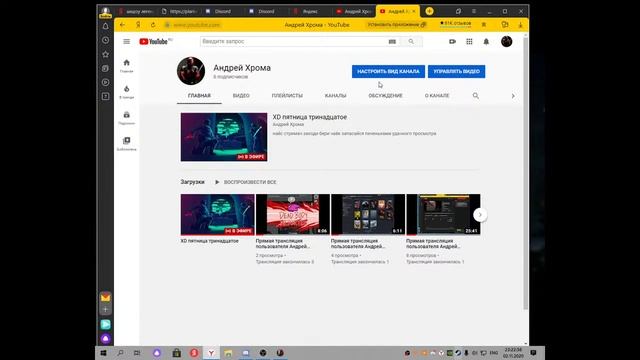Open Windows Start button
Image resolution: width=640 pixels, height=360 pixels.
pyautogui.click(x=103, y=353)
